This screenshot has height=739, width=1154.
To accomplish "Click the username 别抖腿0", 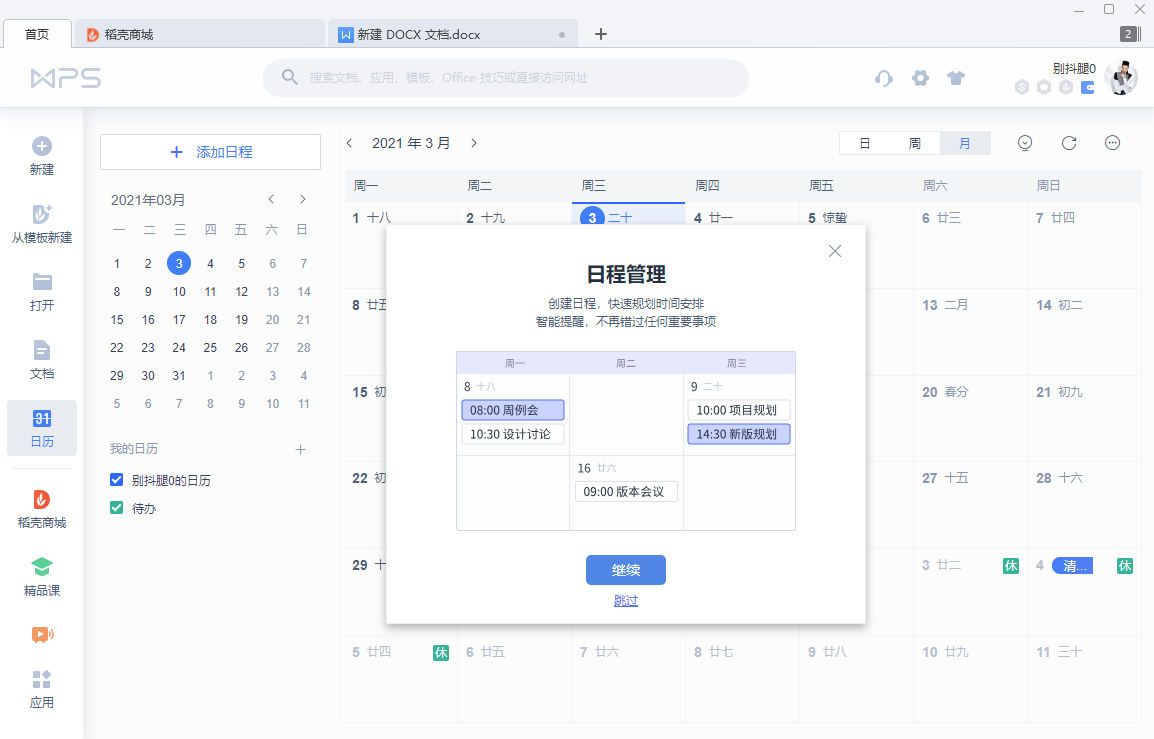I will [1074, 68].
